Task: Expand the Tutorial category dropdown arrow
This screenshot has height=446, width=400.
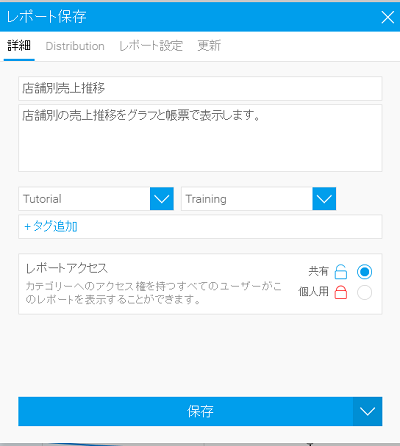Action: pos(162,199)
